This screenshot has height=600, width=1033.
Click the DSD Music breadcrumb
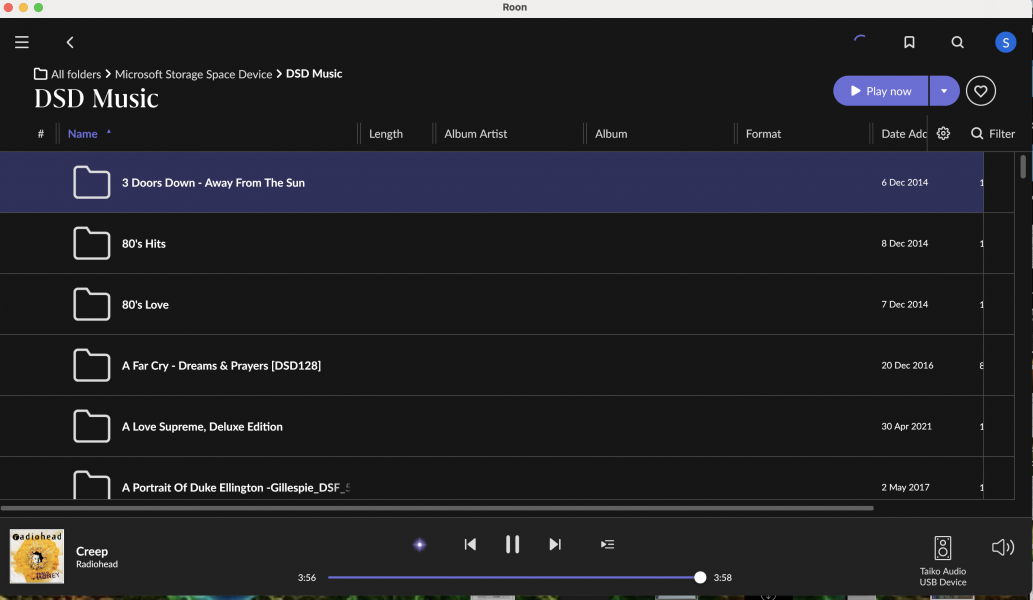(x=314, y=73)
